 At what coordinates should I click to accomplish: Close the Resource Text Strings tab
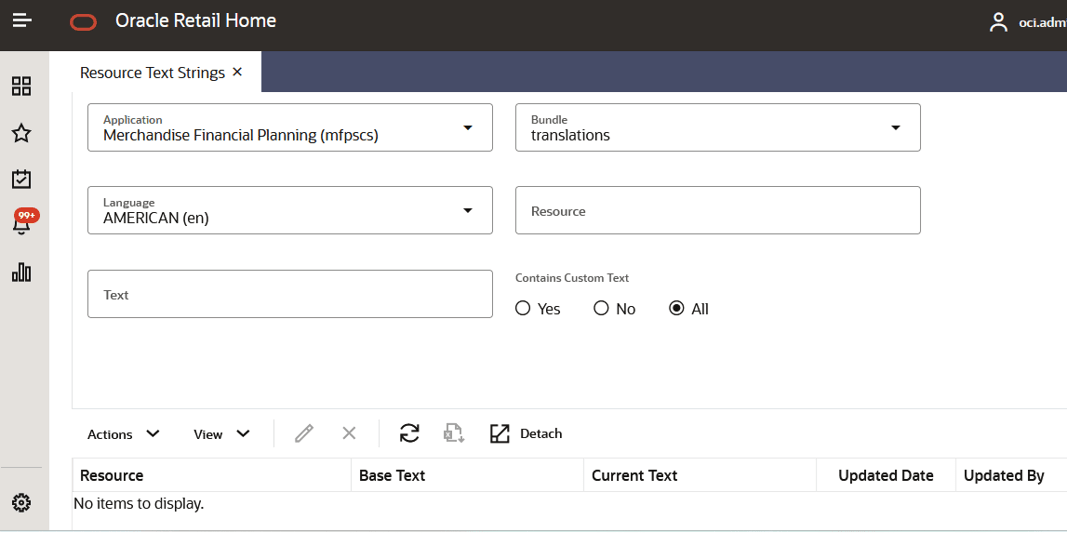pos(237,71)
